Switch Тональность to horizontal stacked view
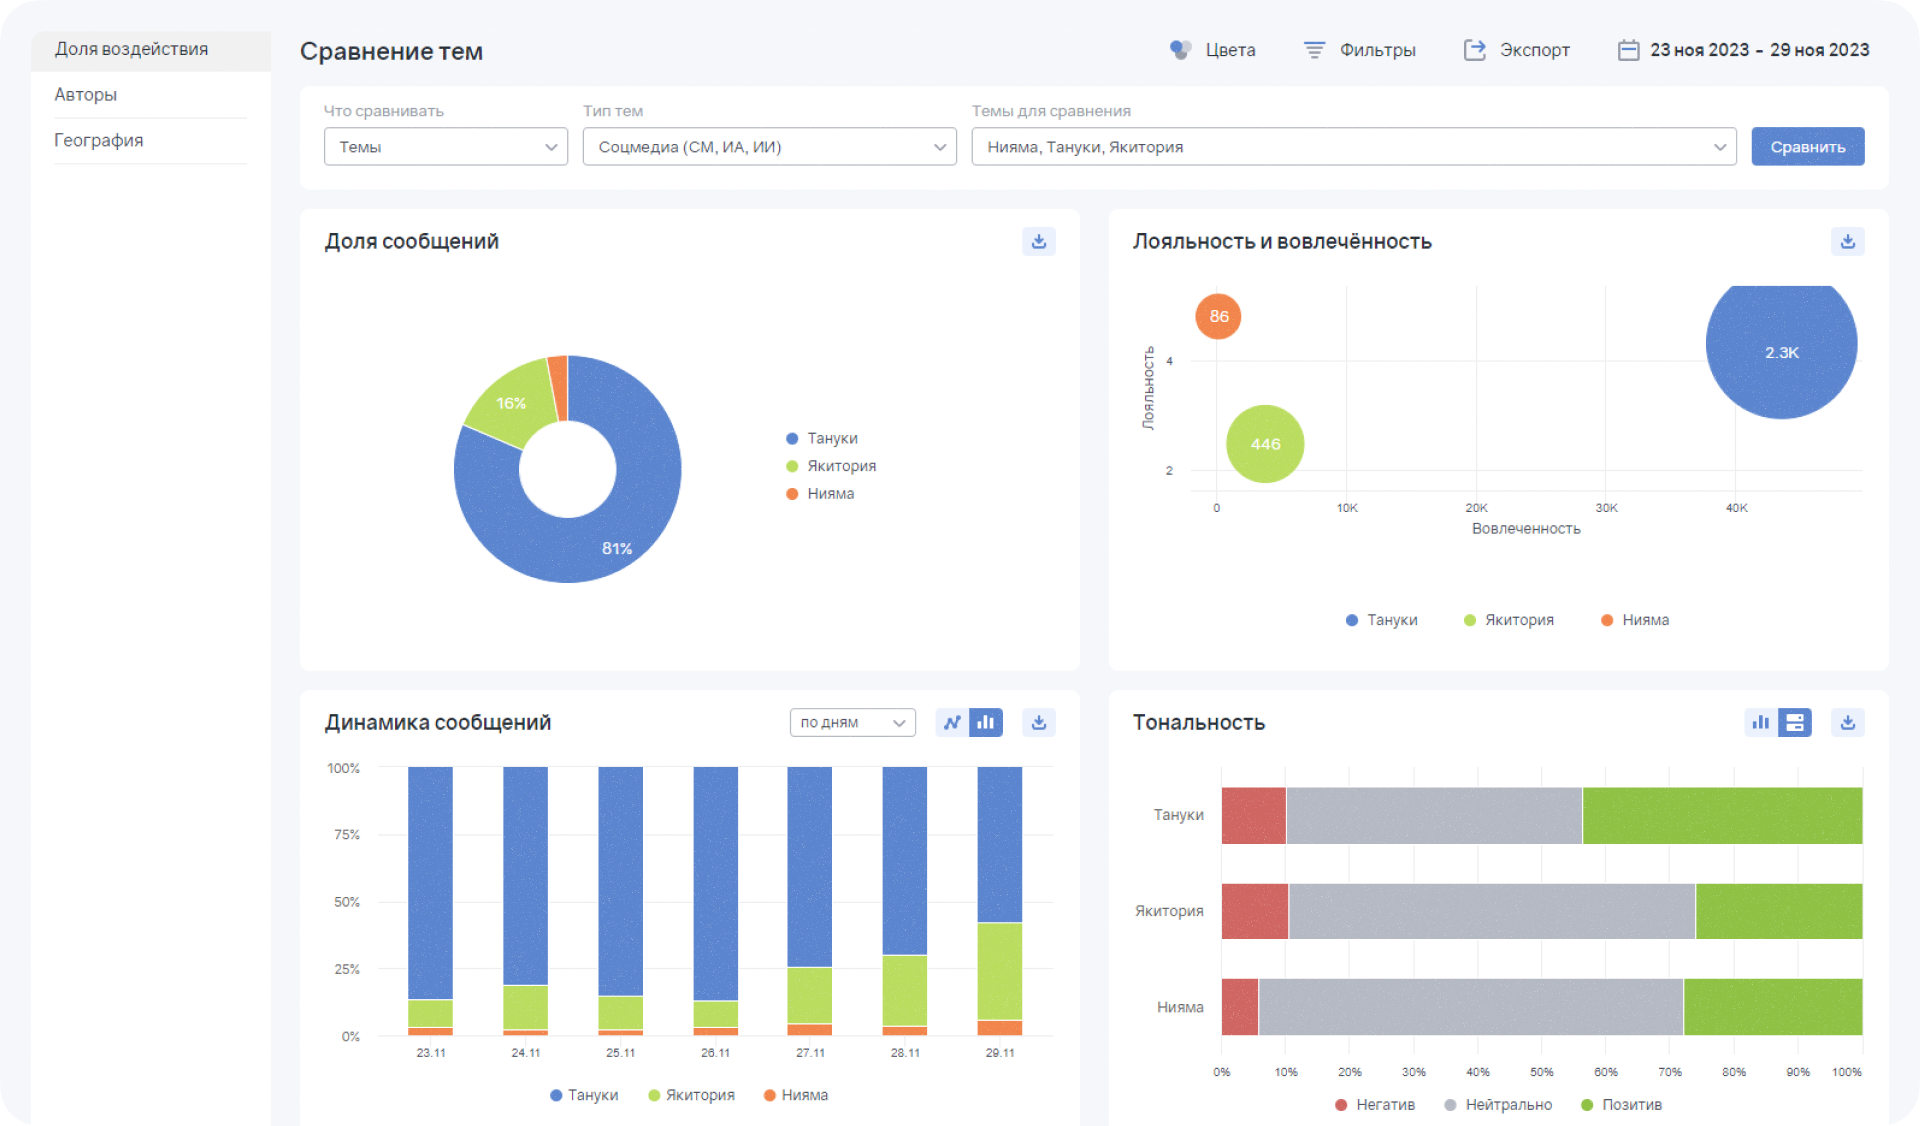Viewport: 1920px width, 1126px height. point(1795,722)
